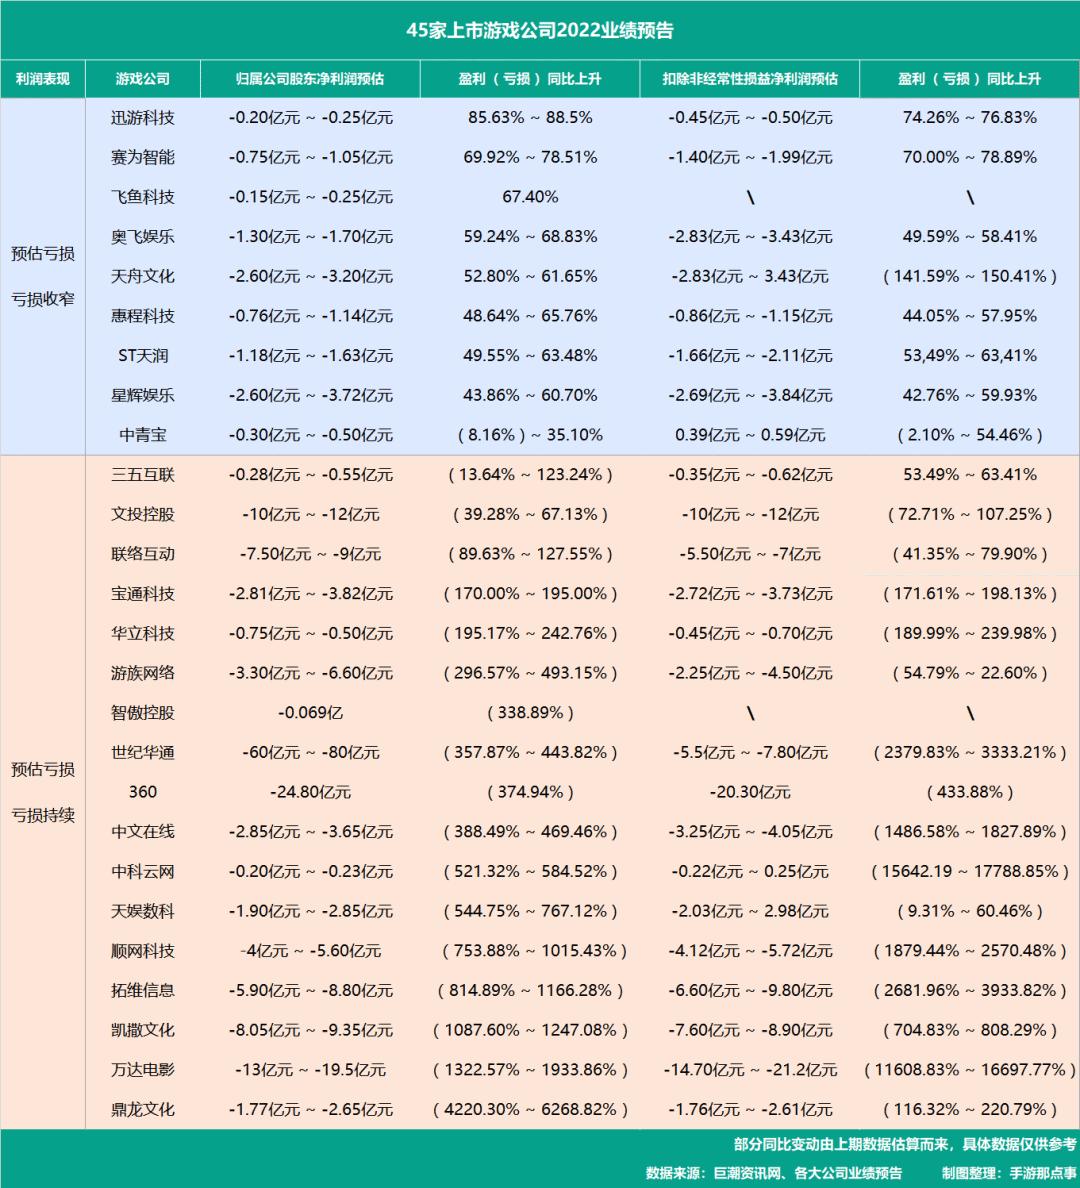Click the ( 338.89% ) cell
Viewport: 1080px width, 1188px height.
point(530,713)
